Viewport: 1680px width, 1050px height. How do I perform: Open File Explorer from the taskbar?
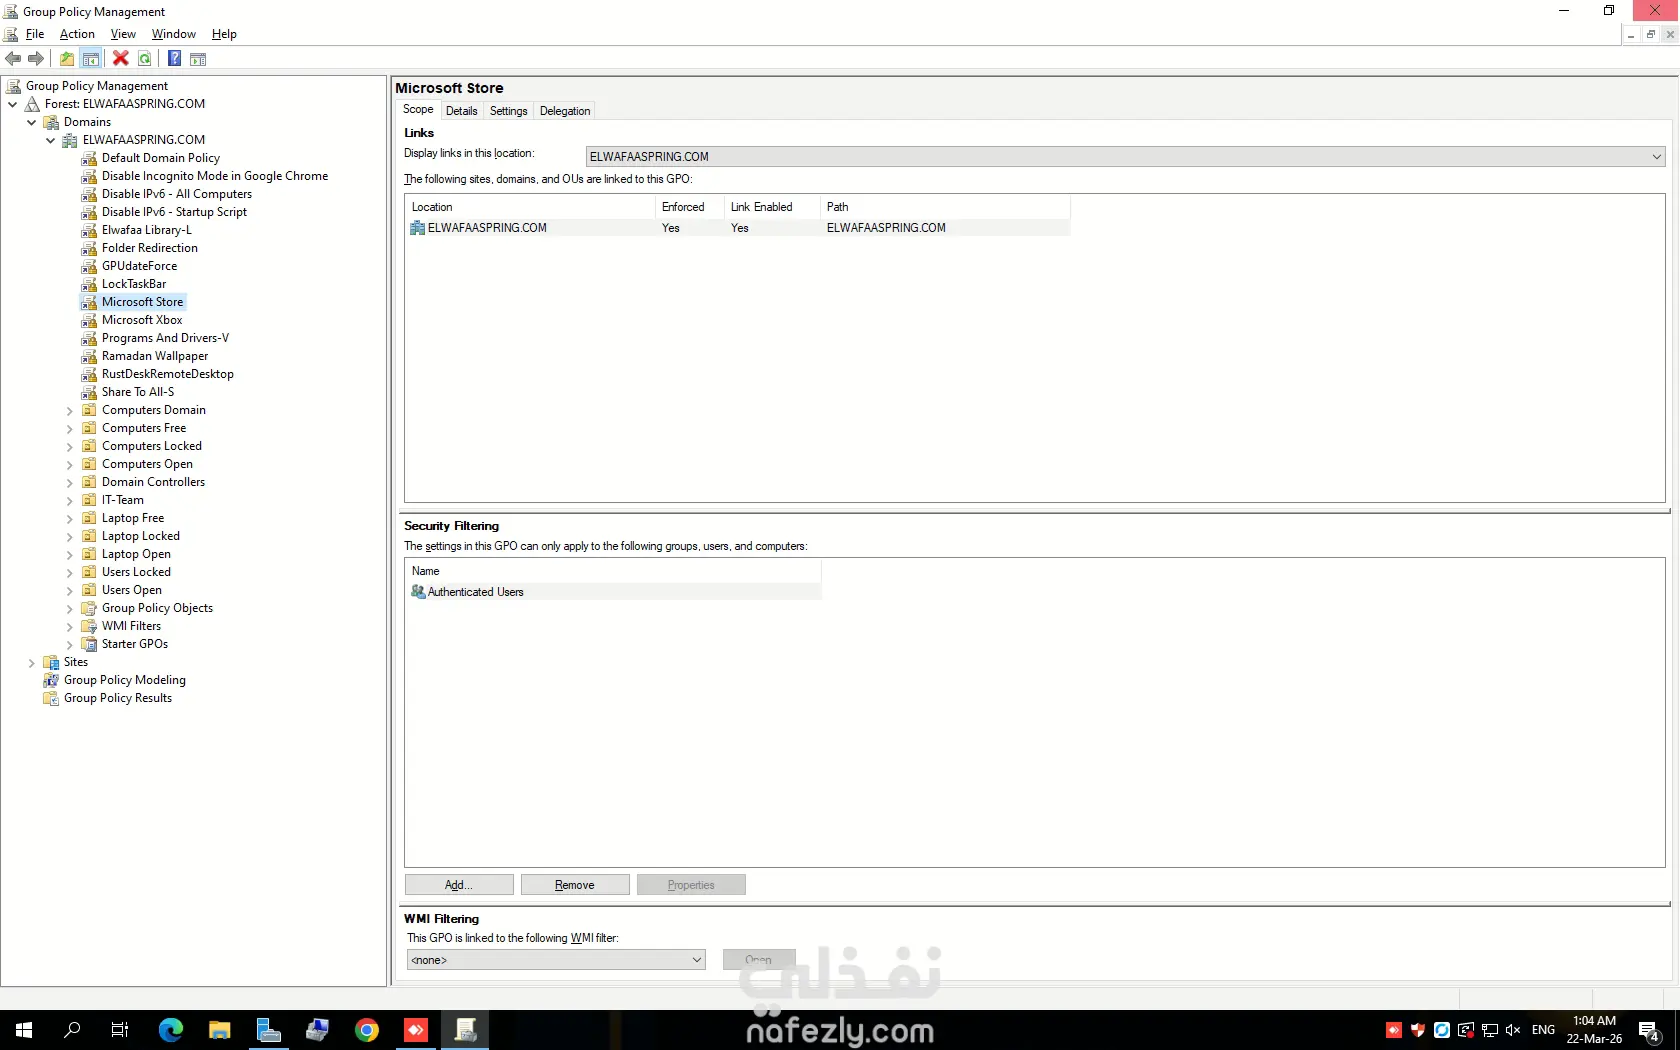tap(219, 1030)
